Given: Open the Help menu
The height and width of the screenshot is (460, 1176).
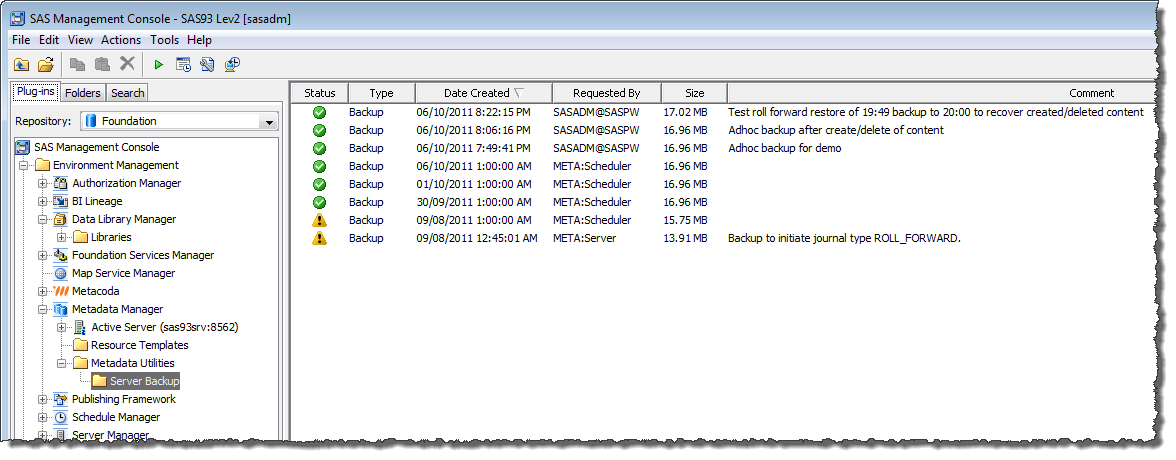Looking at the screenshot, I should (x=200, y=40).
